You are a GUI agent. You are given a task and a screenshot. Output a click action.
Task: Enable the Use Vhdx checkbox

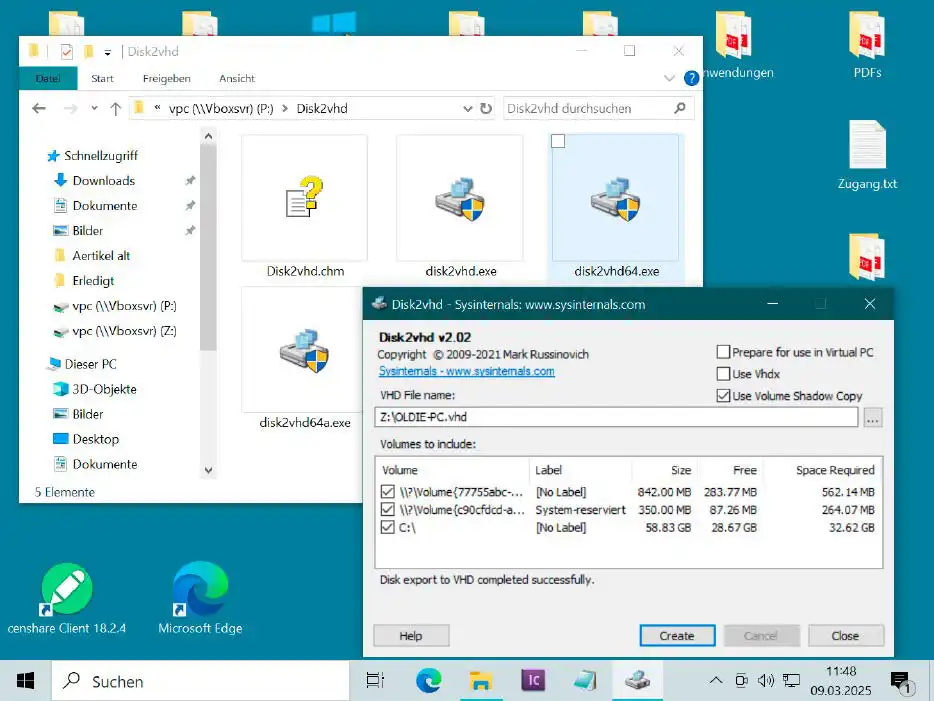pos(723,374)
